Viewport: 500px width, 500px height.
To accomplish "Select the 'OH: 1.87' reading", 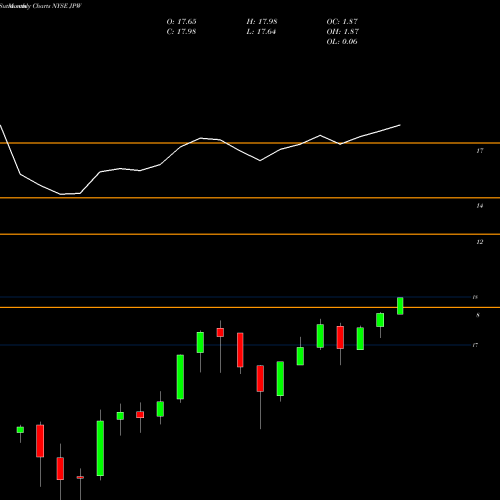I will click(343, 32).
